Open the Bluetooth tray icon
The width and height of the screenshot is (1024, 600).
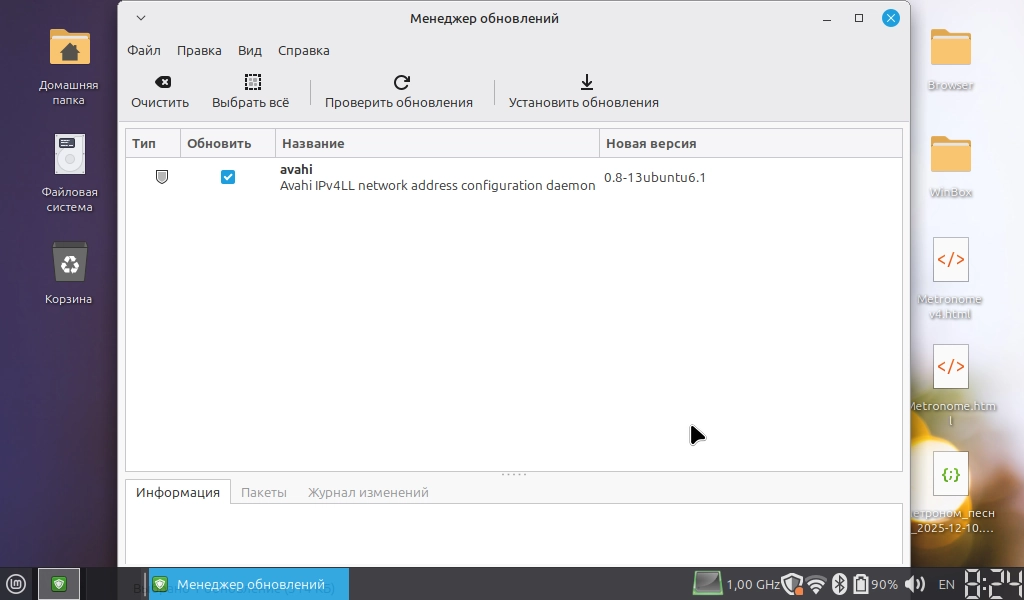[839, 584]
